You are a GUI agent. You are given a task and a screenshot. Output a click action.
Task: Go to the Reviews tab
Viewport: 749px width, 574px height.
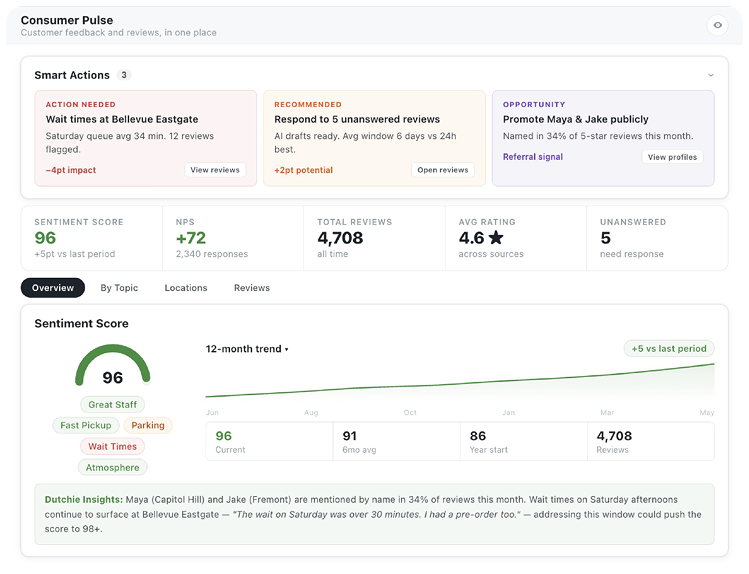coord(252,288)
